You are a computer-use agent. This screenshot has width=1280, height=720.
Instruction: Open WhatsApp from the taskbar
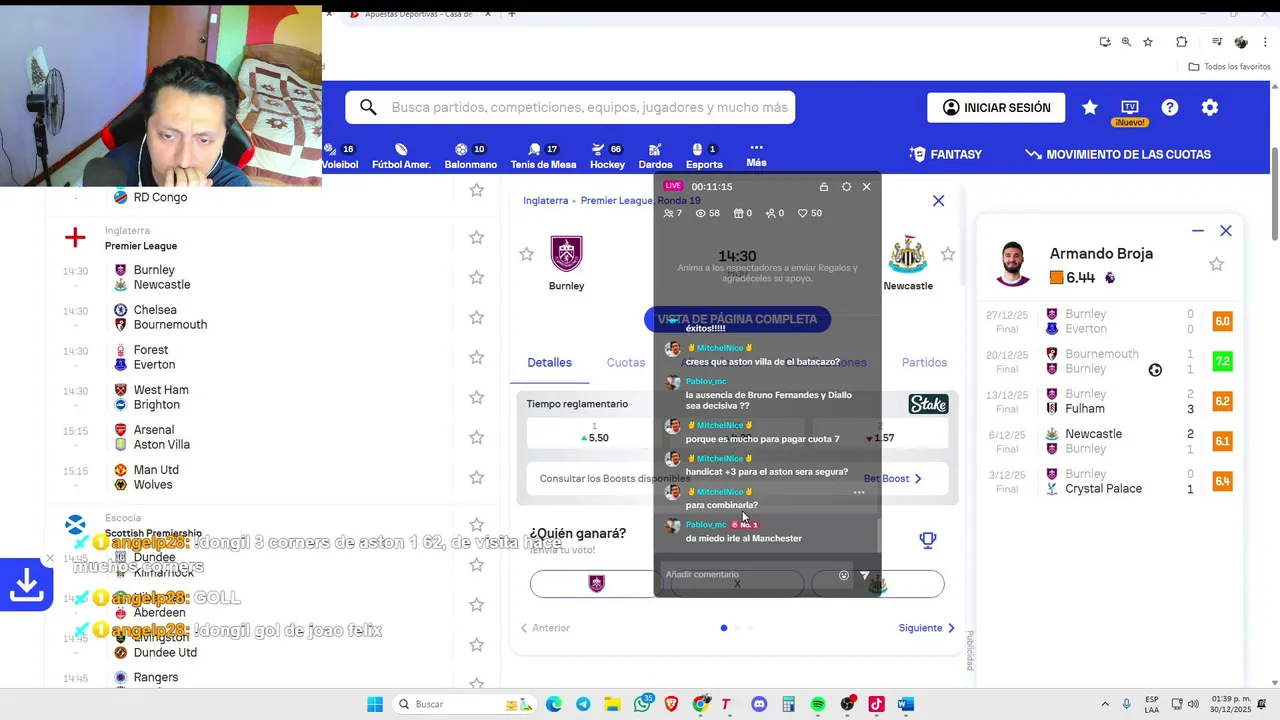coord(642,704)
